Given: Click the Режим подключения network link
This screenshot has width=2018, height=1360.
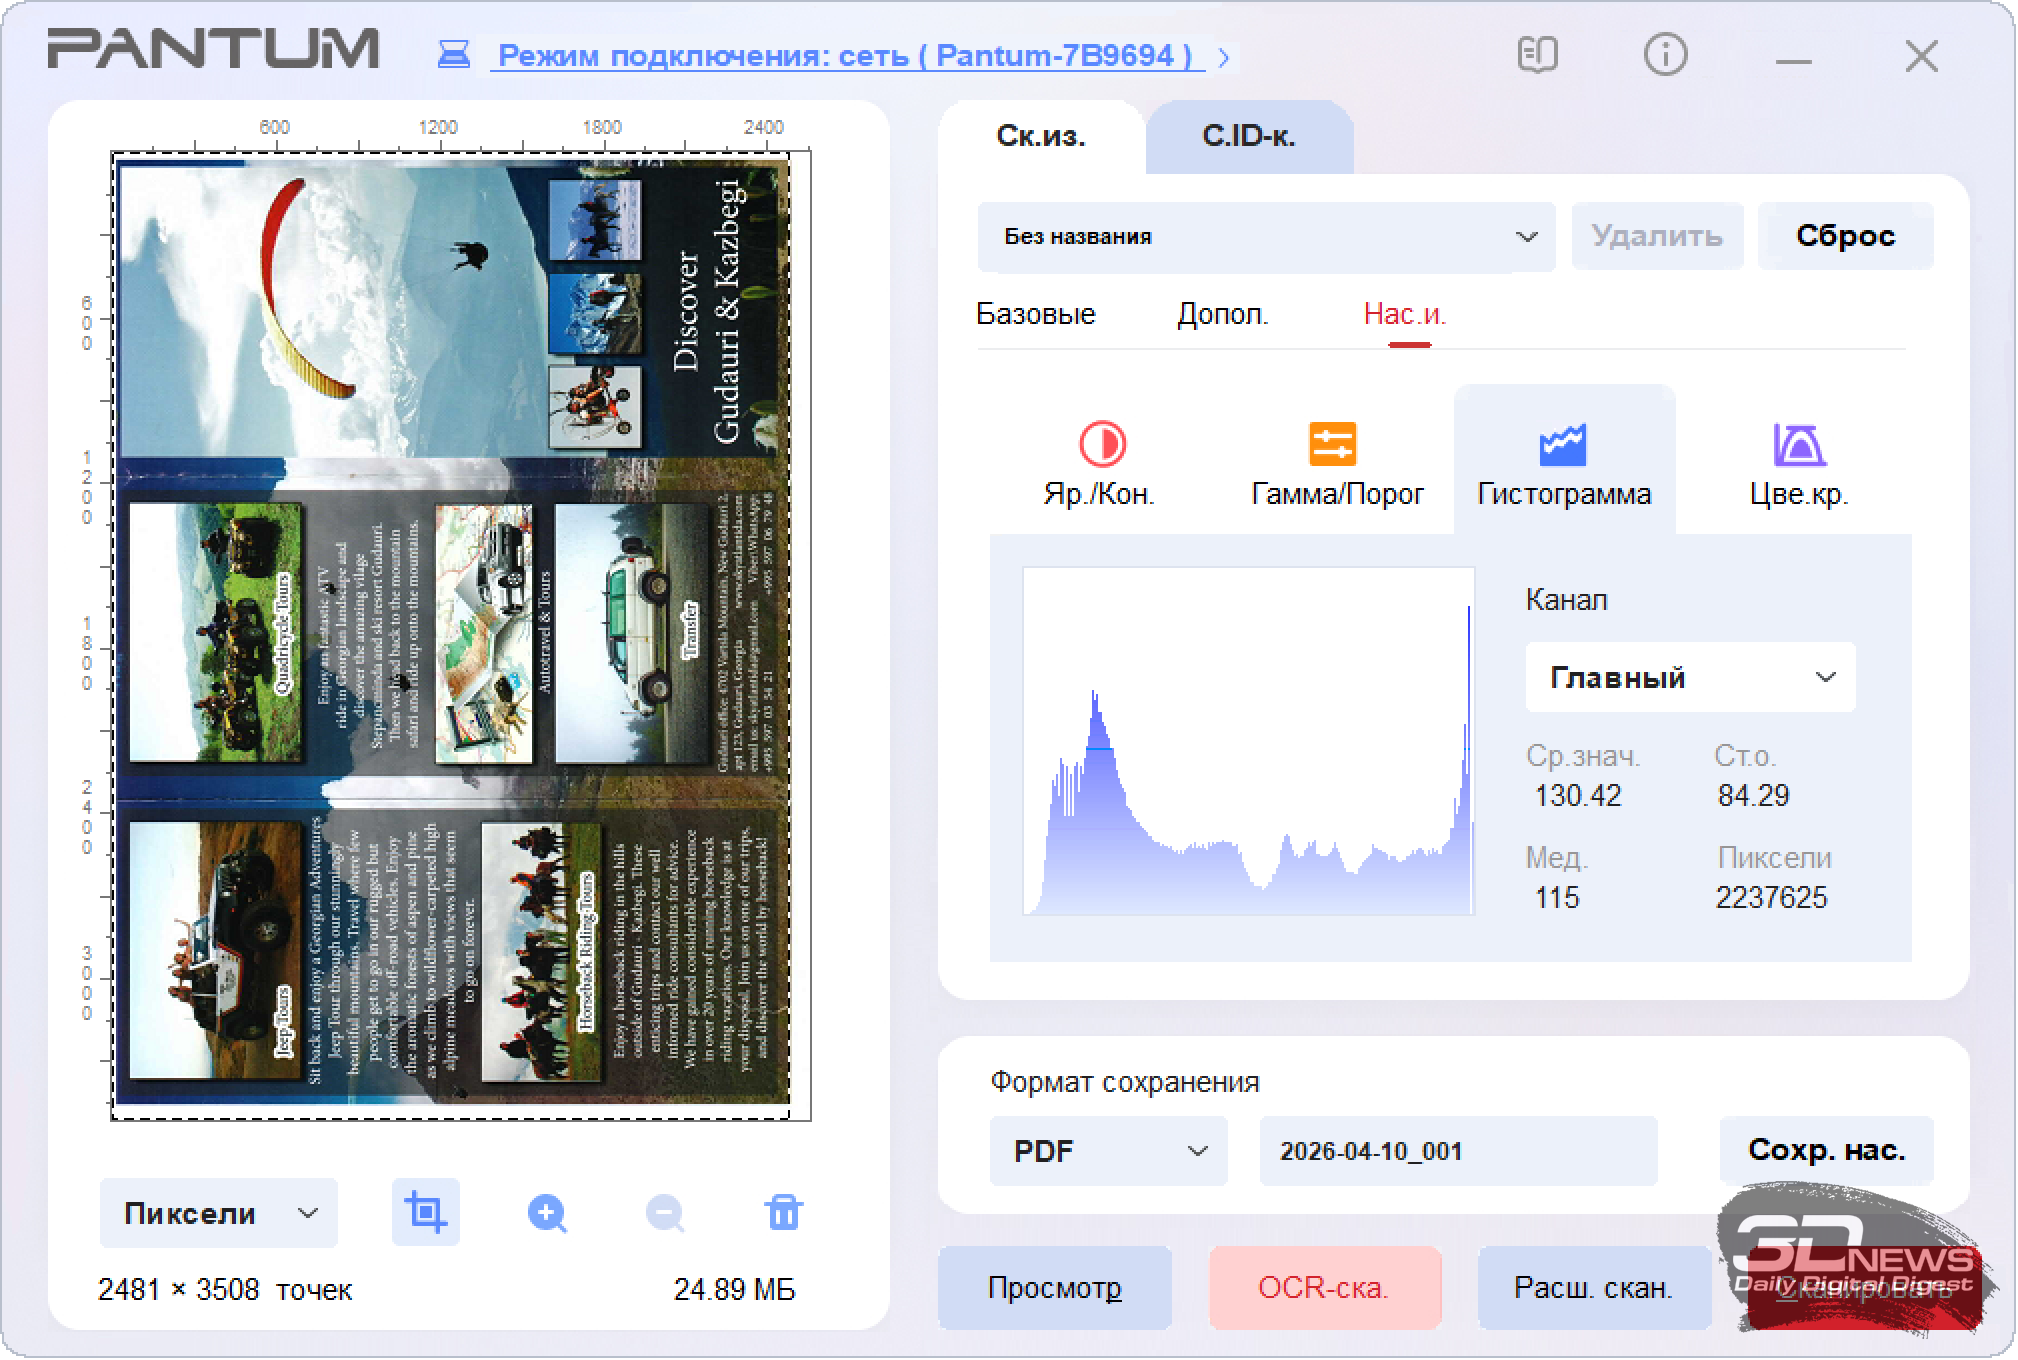Looking at the screenshot, I should [x=844, y=56].
